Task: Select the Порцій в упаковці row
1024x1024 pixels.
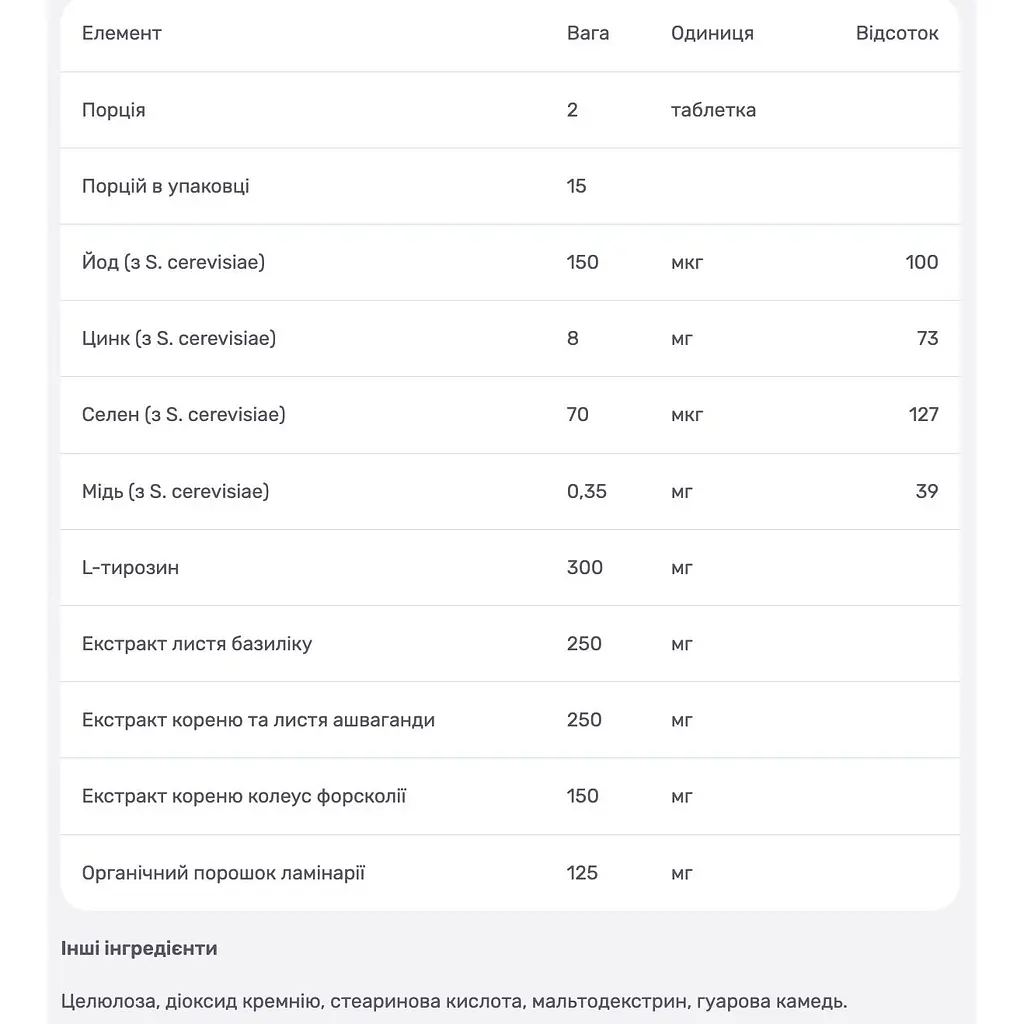Action: (510, 186)
